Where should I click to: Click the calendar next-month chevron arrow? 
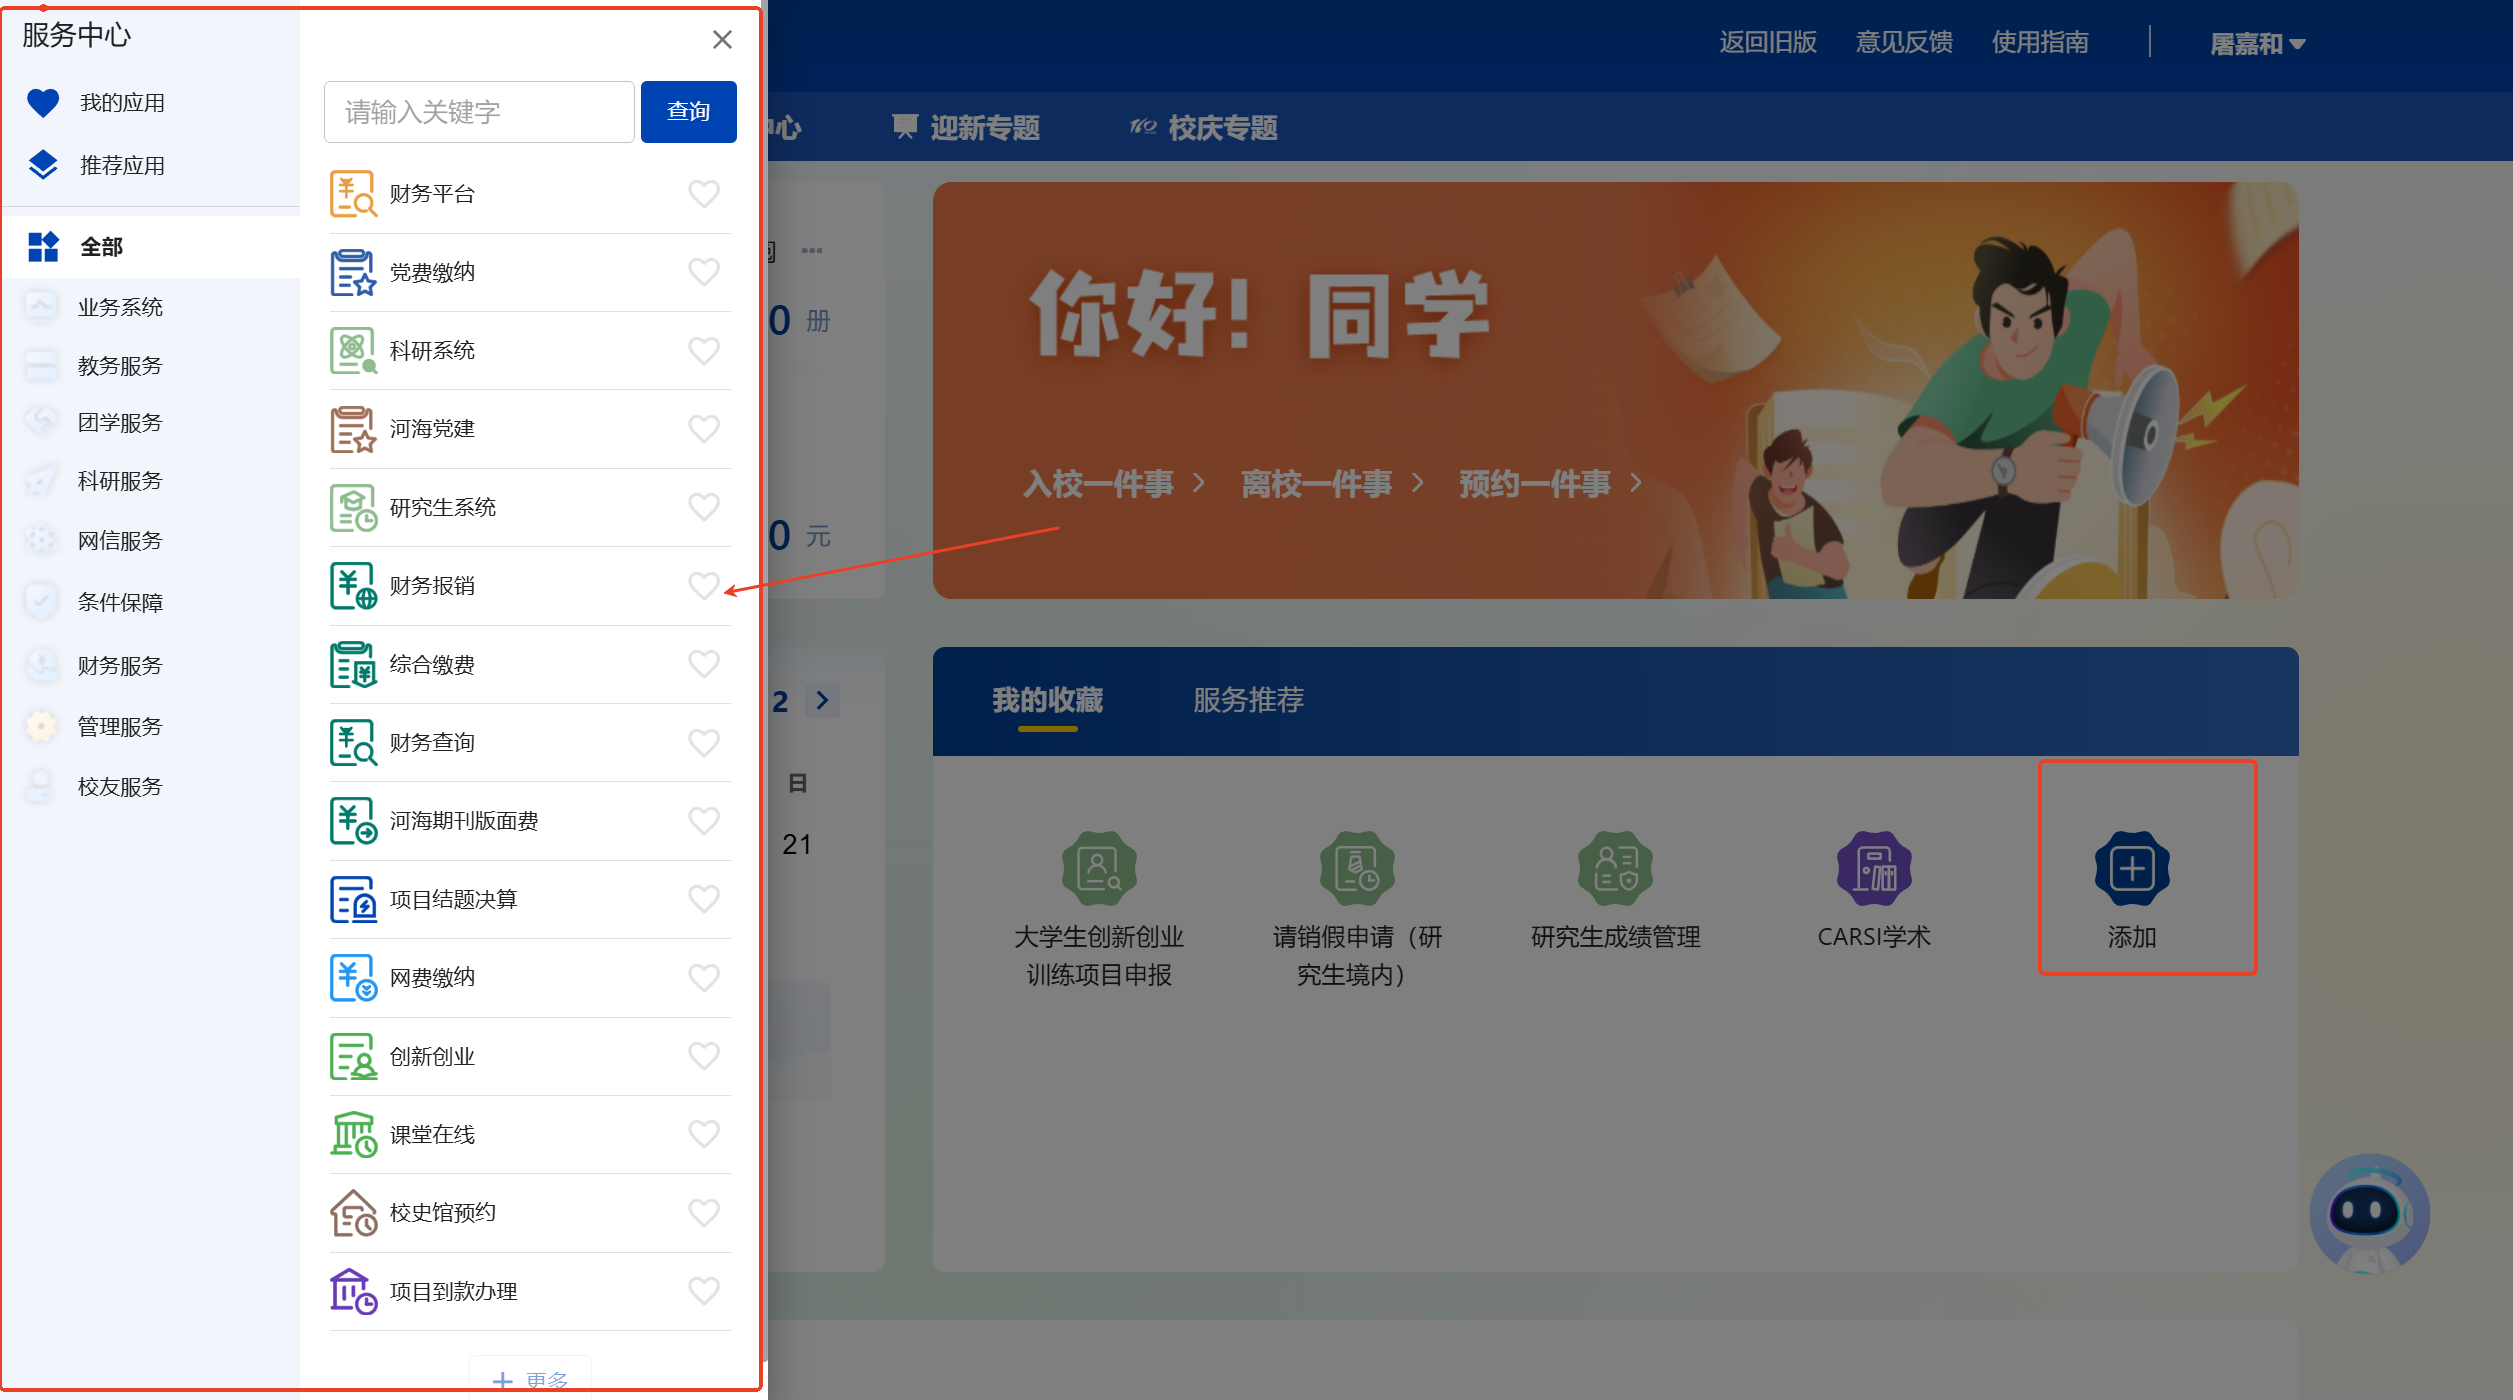[x=822, y=700]
